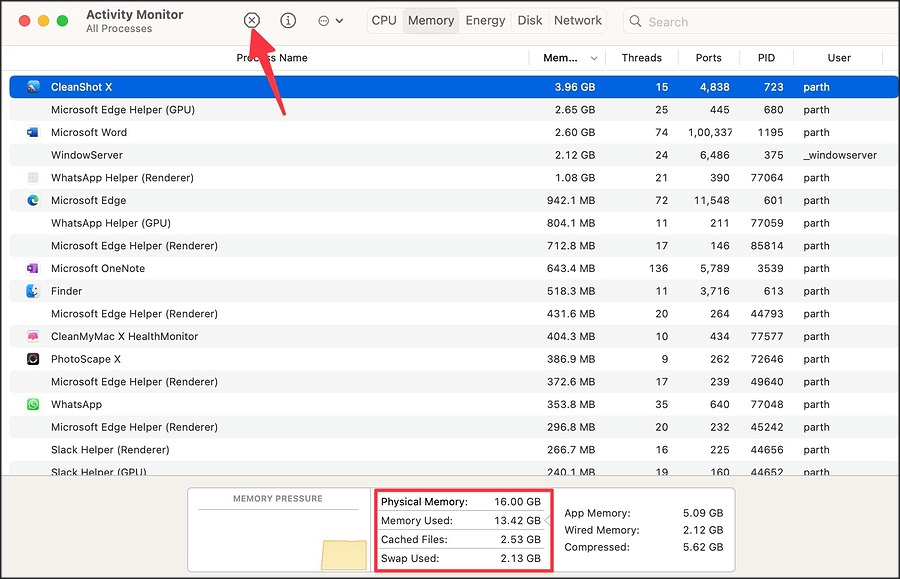
Task: Switch to the Energy tab
Action: pyautogui.click(x=485, y=21)
